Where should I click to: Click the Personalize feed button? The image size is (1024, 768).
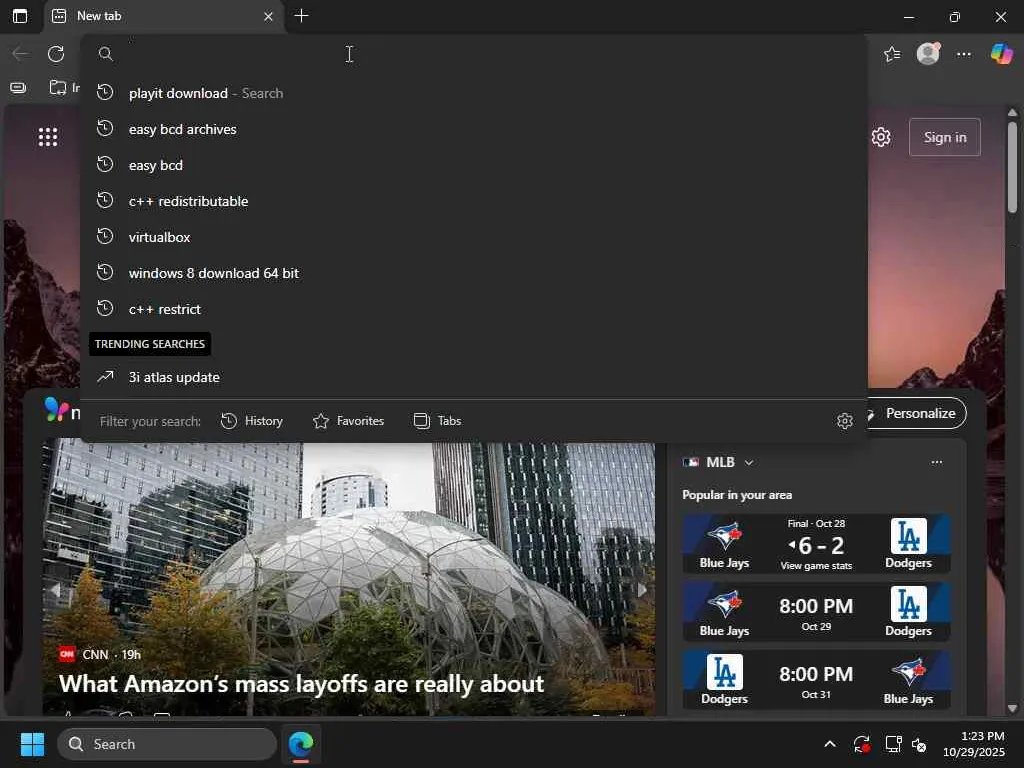917,413
